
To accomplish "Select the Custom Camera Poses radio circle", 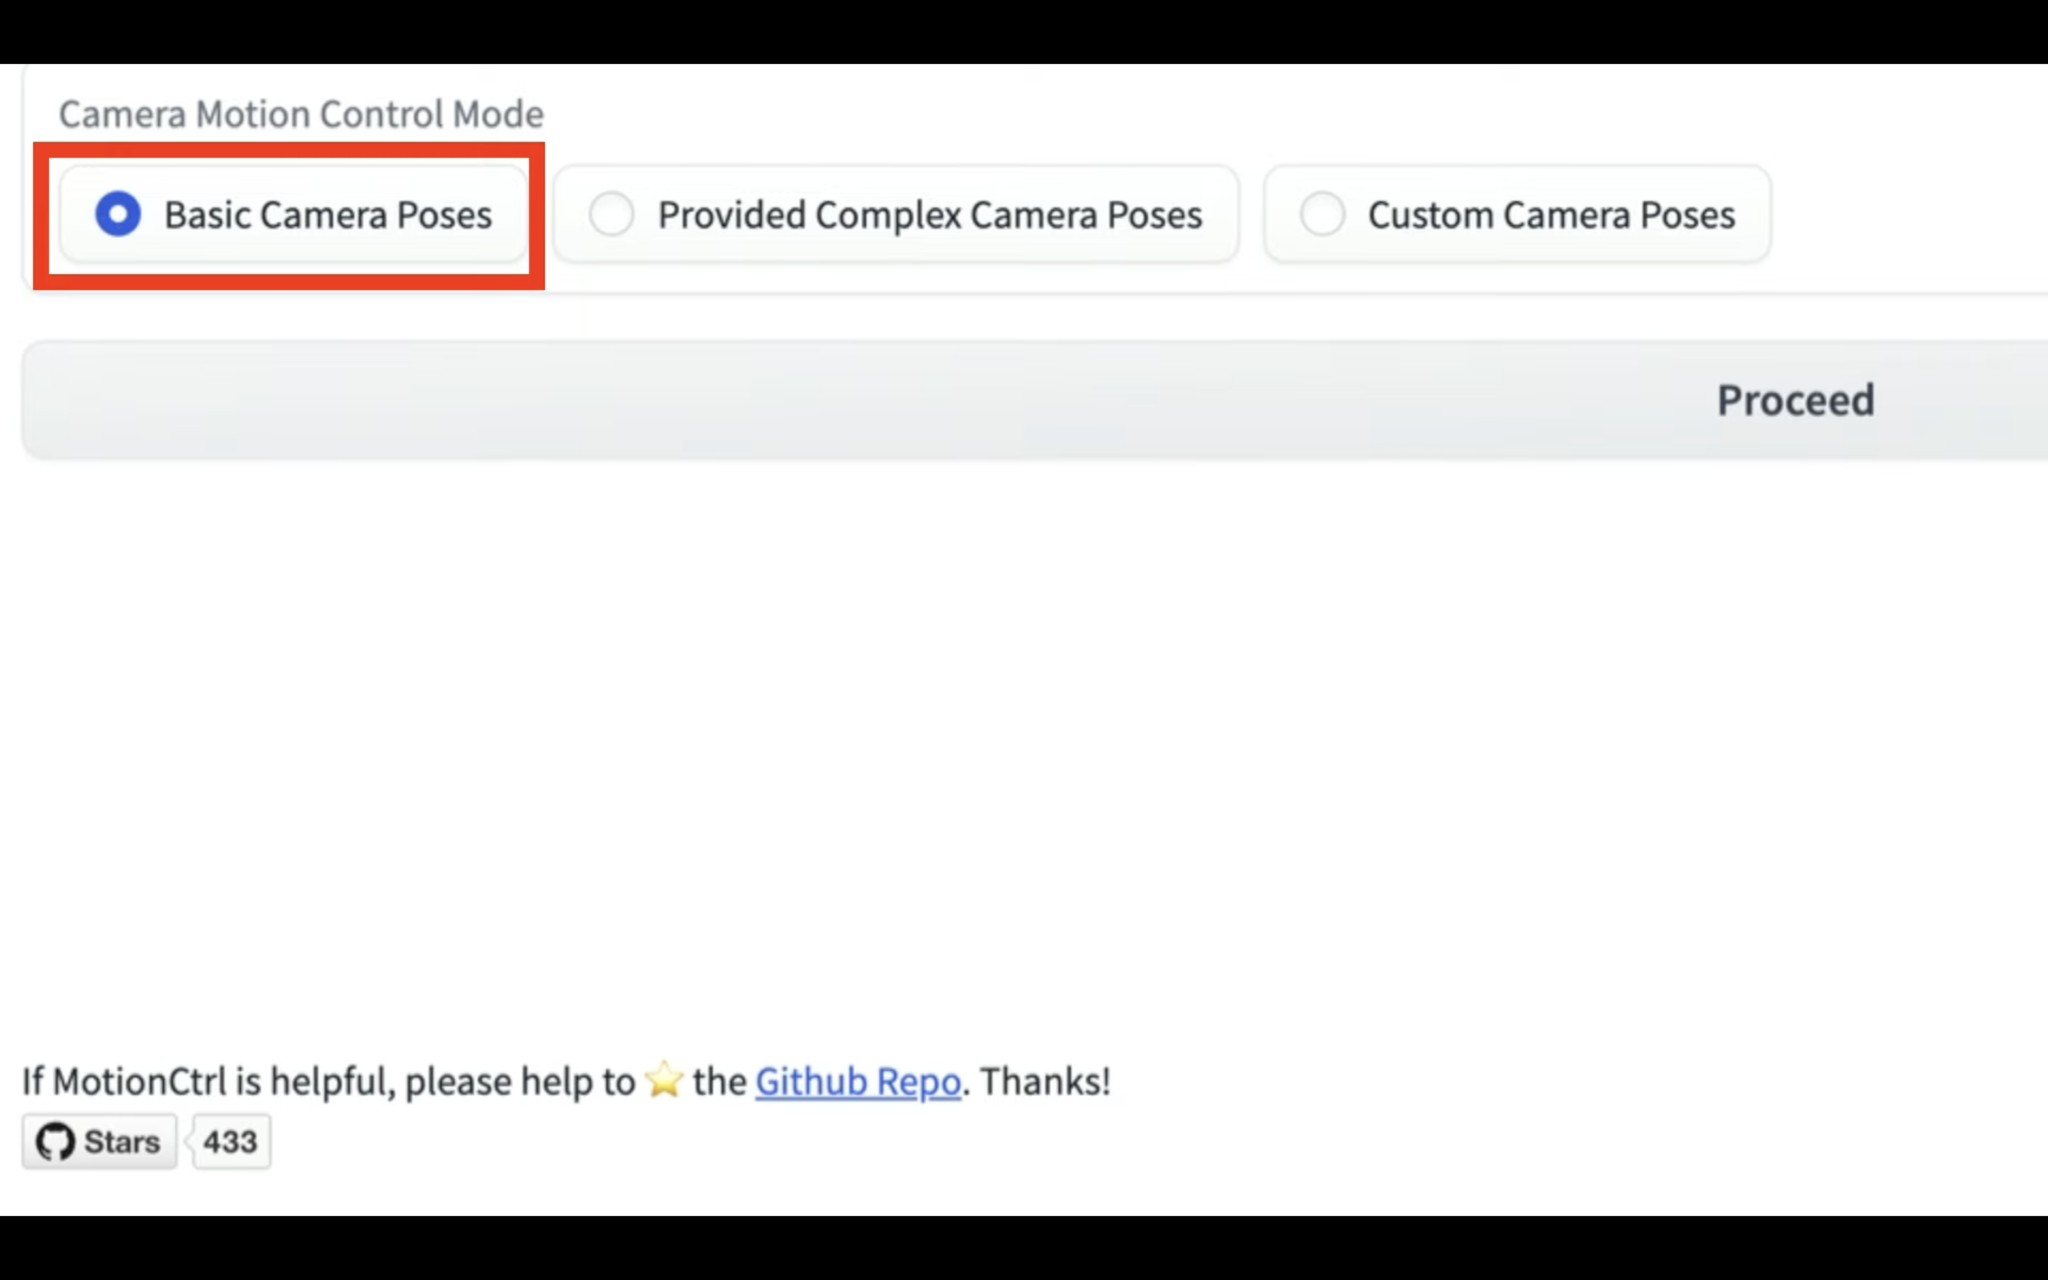I will (x=1322, y=214).
